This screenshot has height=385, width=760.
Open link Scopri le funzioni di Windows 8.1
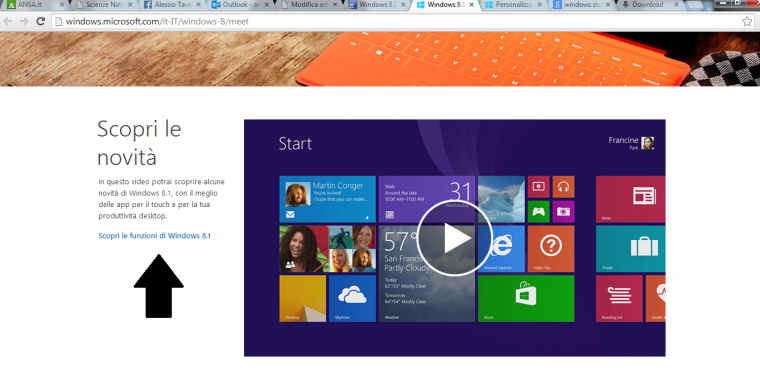point(155,236)
